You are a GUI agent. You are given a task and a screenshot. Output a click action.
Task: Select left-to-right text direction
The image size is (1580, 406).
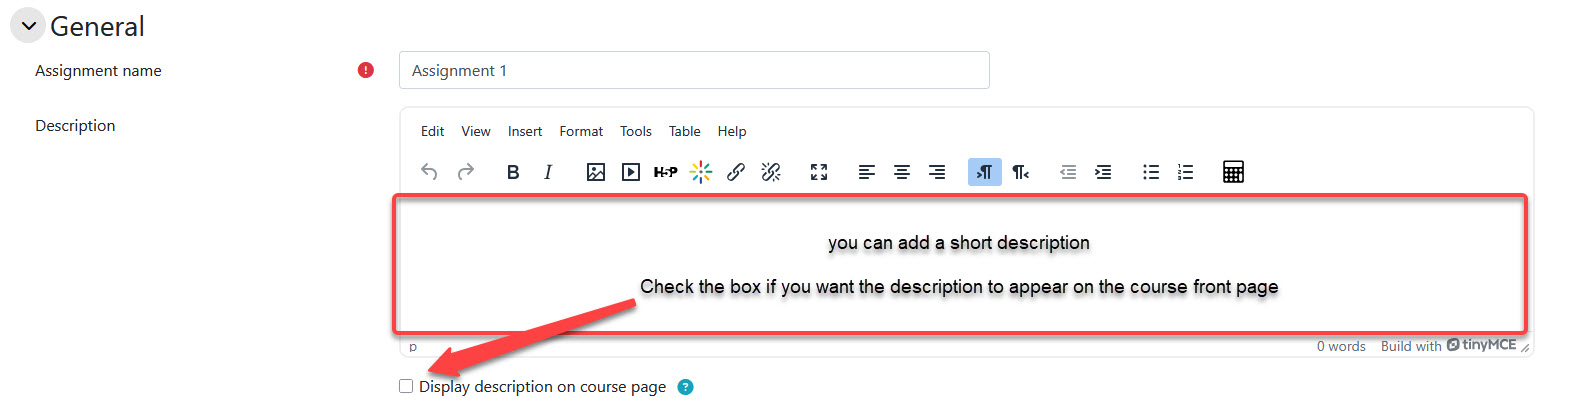pyautogui.click(x=985, y=172)
